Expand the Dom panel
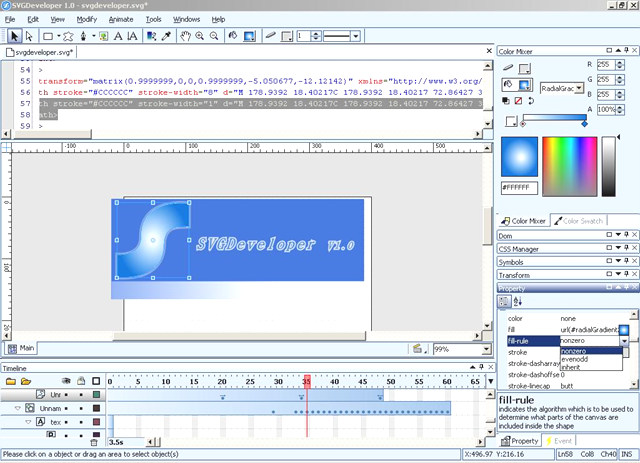The width and height of the screenshot is (640, 463). coord(618,235)
